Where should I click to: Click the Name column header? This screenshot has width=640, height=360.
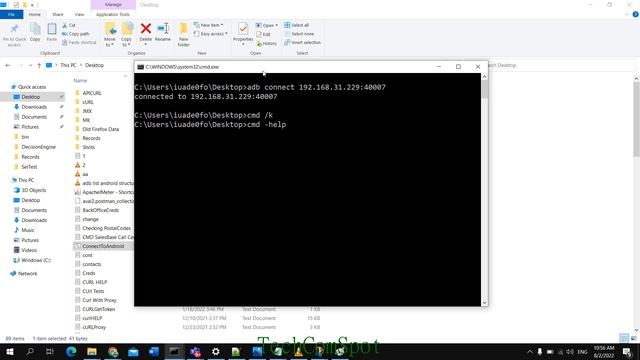click(x=80, y=81)
